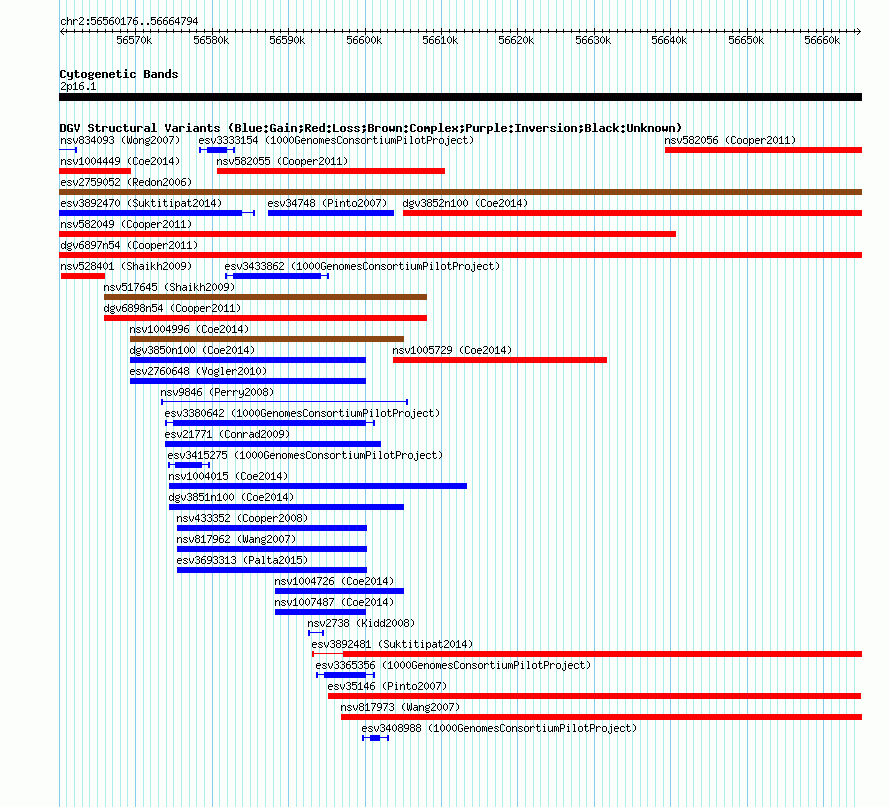Viewport: 890px width, 807px height.
Task: Select the nsv9846 thin blue line feature
Action: [284, 402]
